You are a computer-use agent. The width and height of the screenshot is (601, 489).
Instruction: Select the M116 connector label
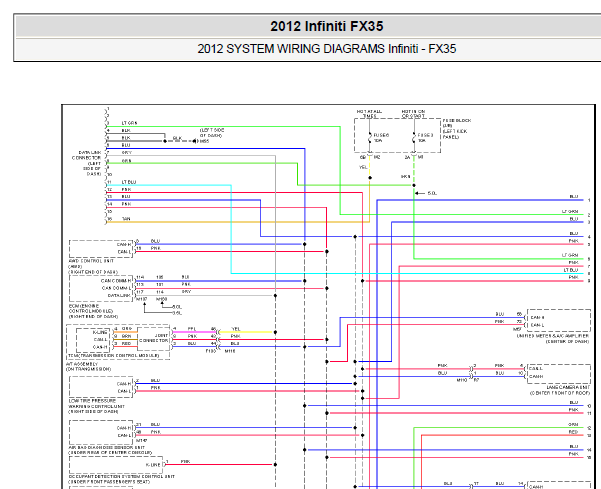click(x=230, y=351)
